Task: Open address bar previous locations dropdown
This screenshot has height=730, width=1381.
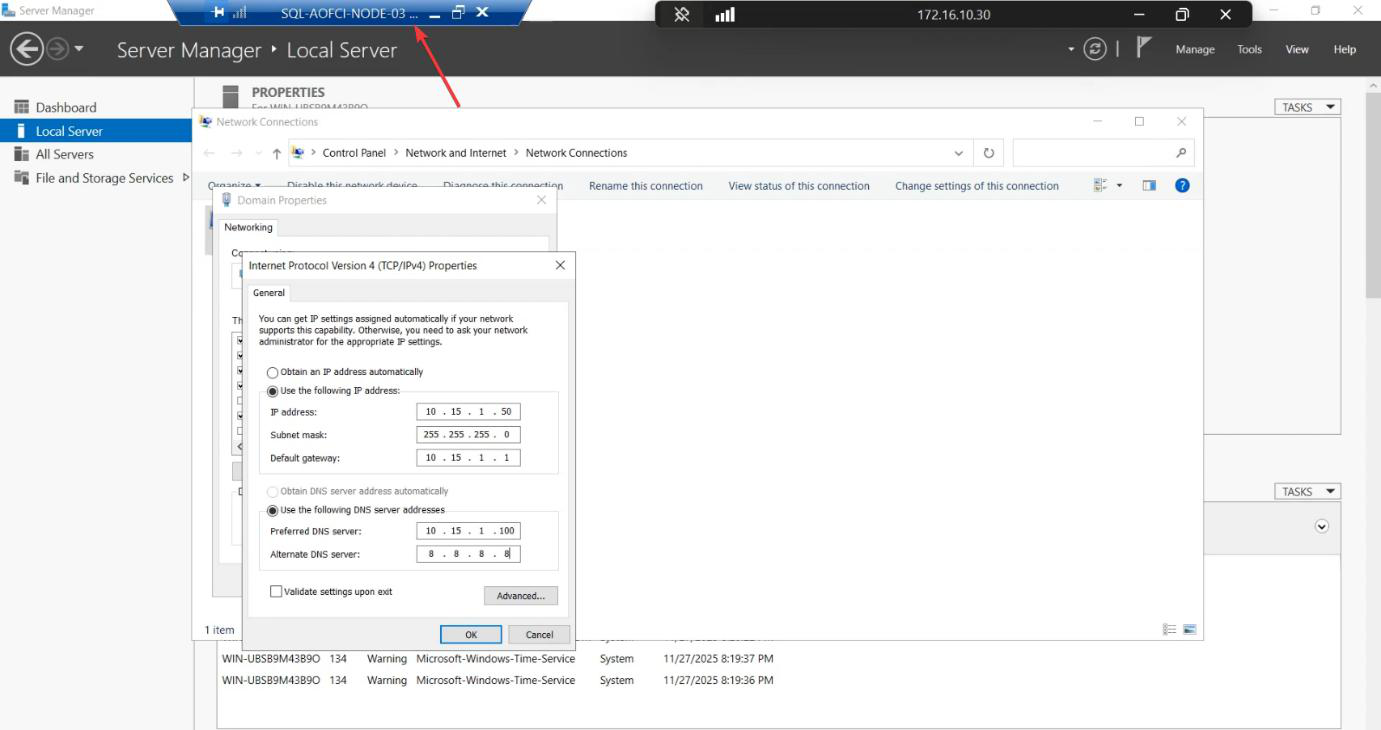Action: click(x=959, y=153)
